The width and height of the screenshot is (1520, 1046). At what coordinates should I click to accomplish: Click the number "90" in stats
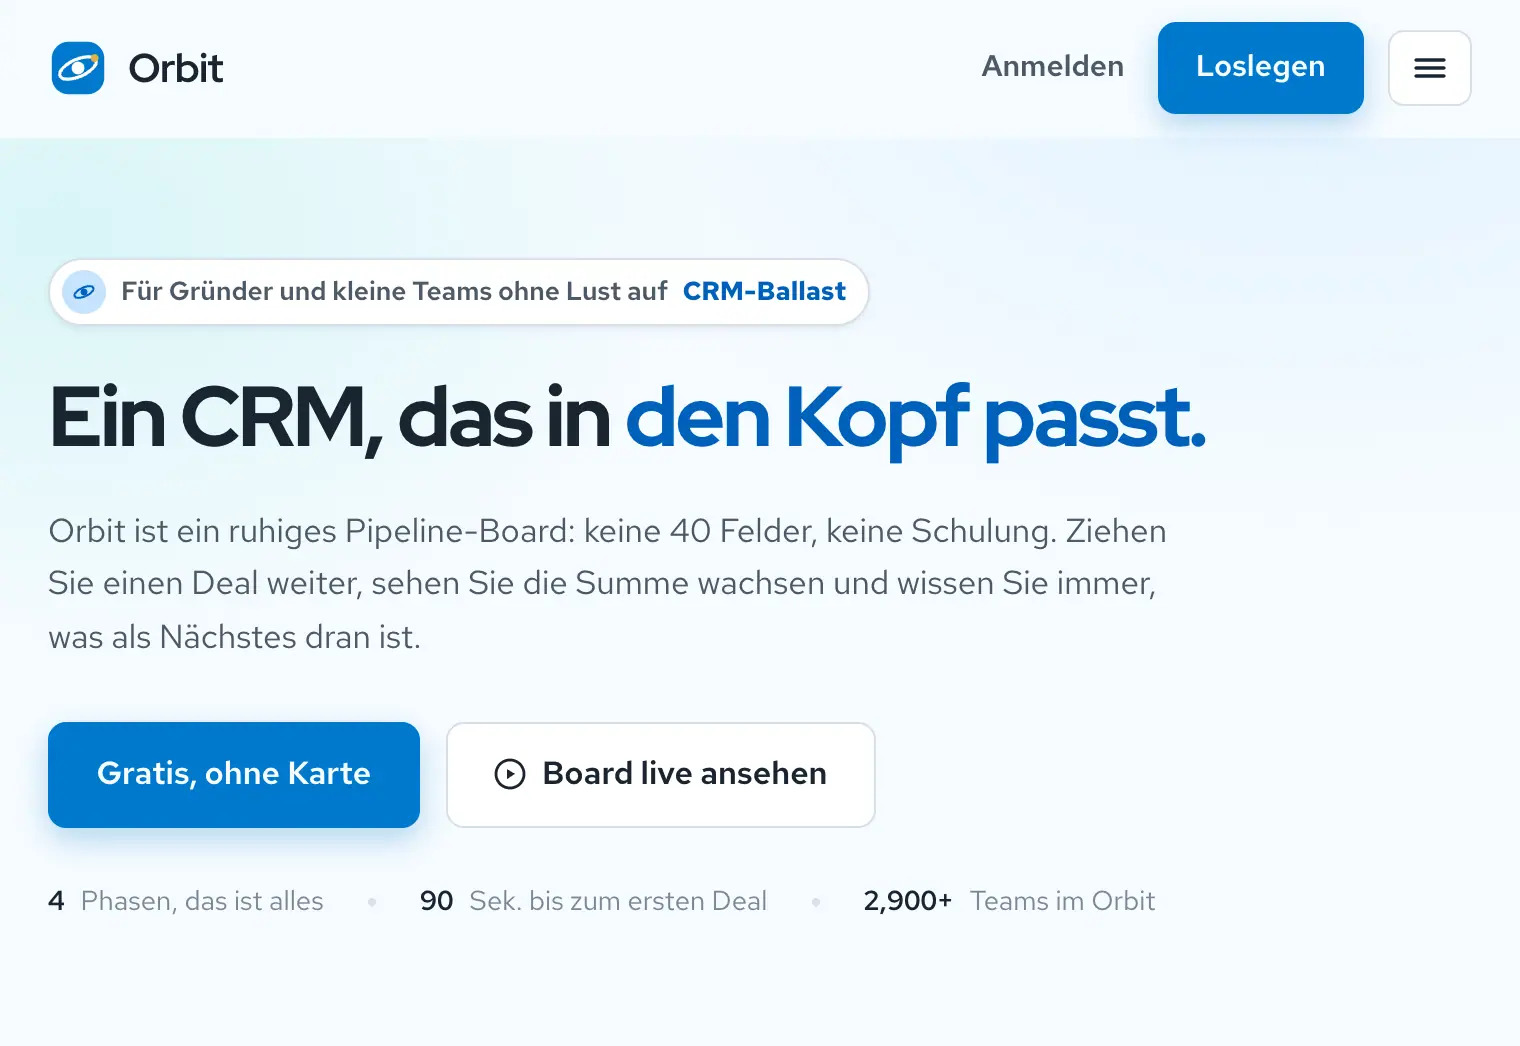(x=437, y=901)
